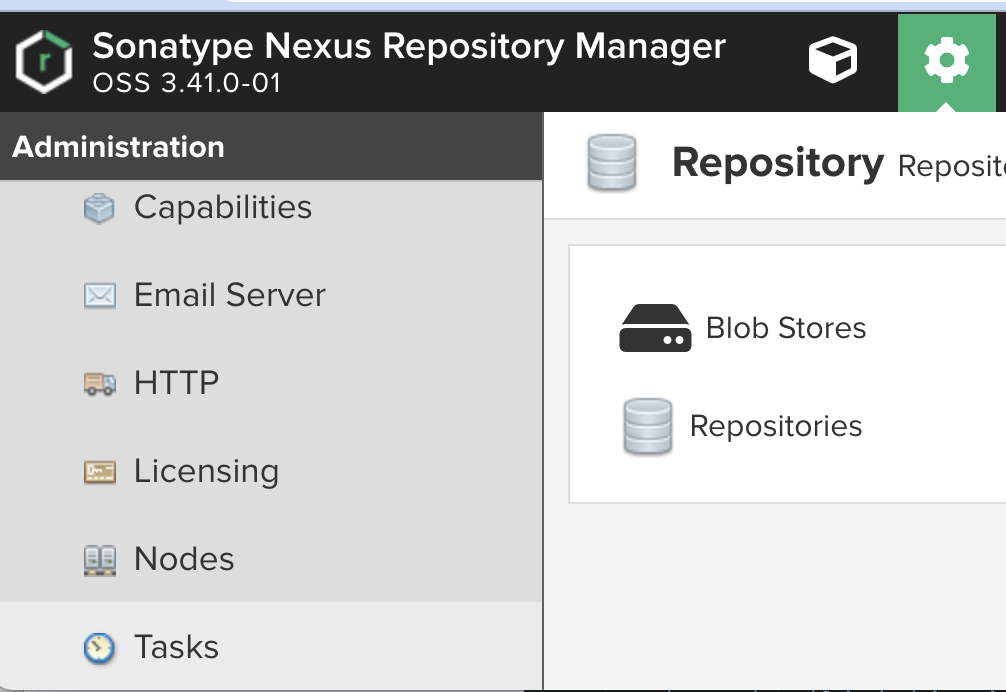Click the Sonatype Nexus Repository Manager title
The height and width of the screenshot is (692, 1006).
click(409, 46)
